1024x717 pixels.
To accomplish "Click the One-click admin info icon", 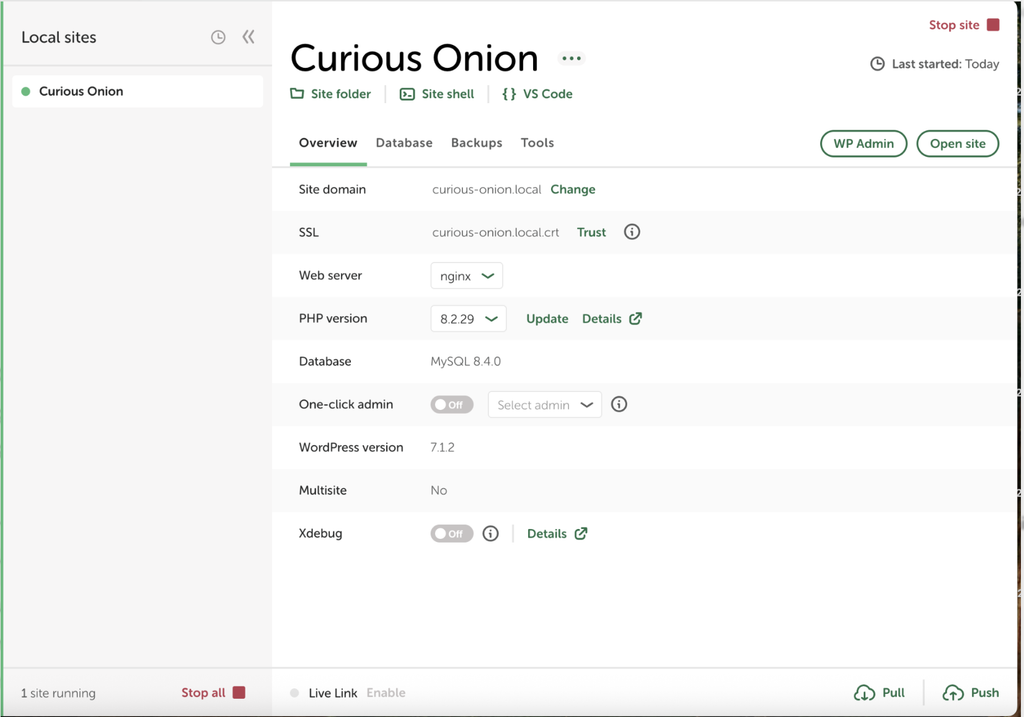I will click(x=619, y=404).
